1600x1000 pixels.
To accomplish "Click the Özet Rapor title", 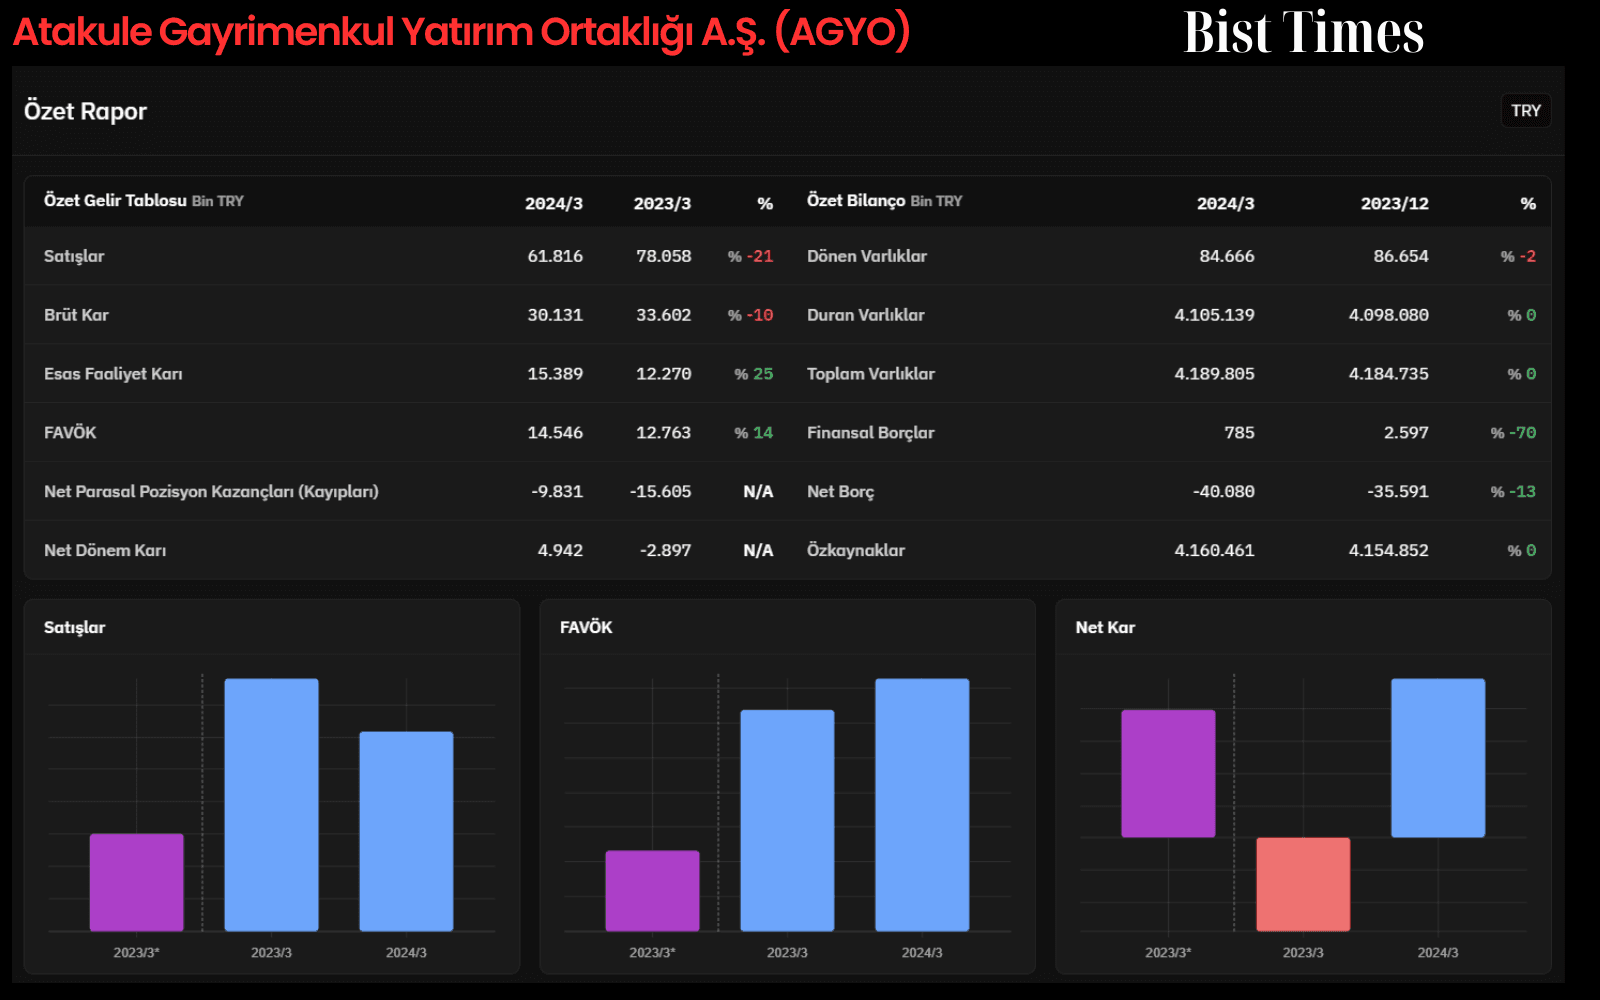I will (85, 111).
